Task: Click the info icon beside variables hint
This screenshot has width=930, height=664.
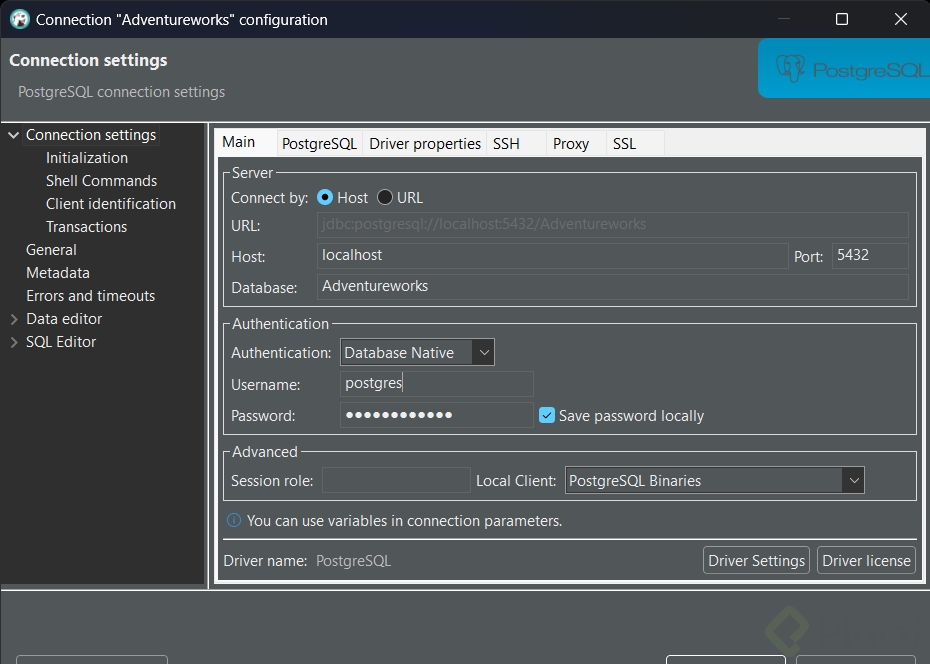Action: click(234, 521)
